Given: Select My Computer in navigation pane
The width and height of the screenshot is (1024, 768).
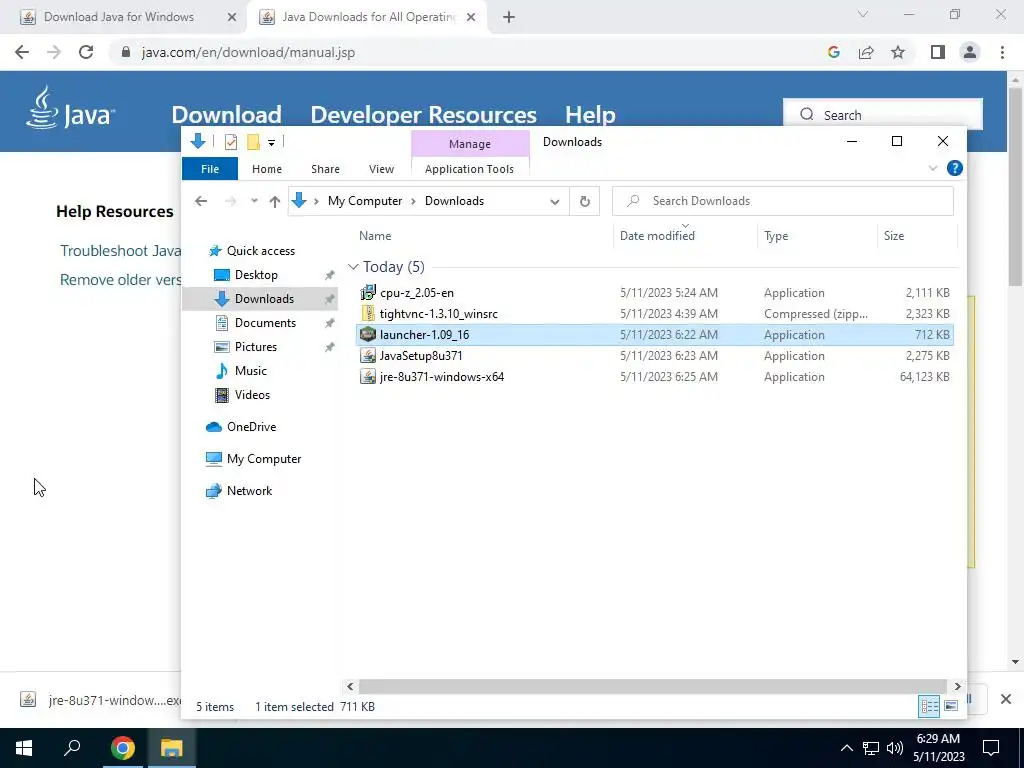Looking at the screenshot, I should click(x=264, y=458).
